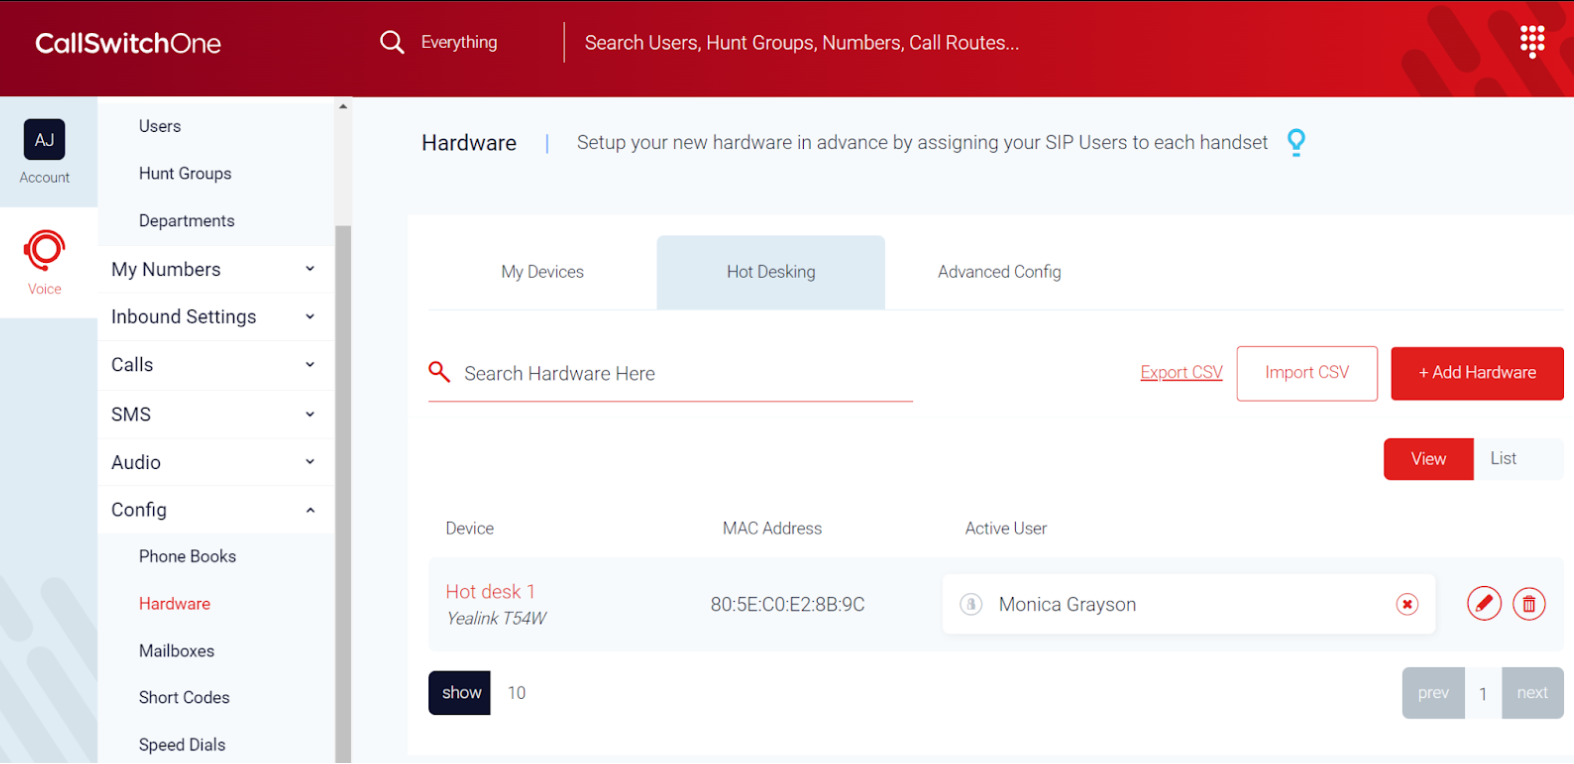Select the List toggle button
The height and width of the screenshot is (764, 1574).
[x=1503, y=459]
